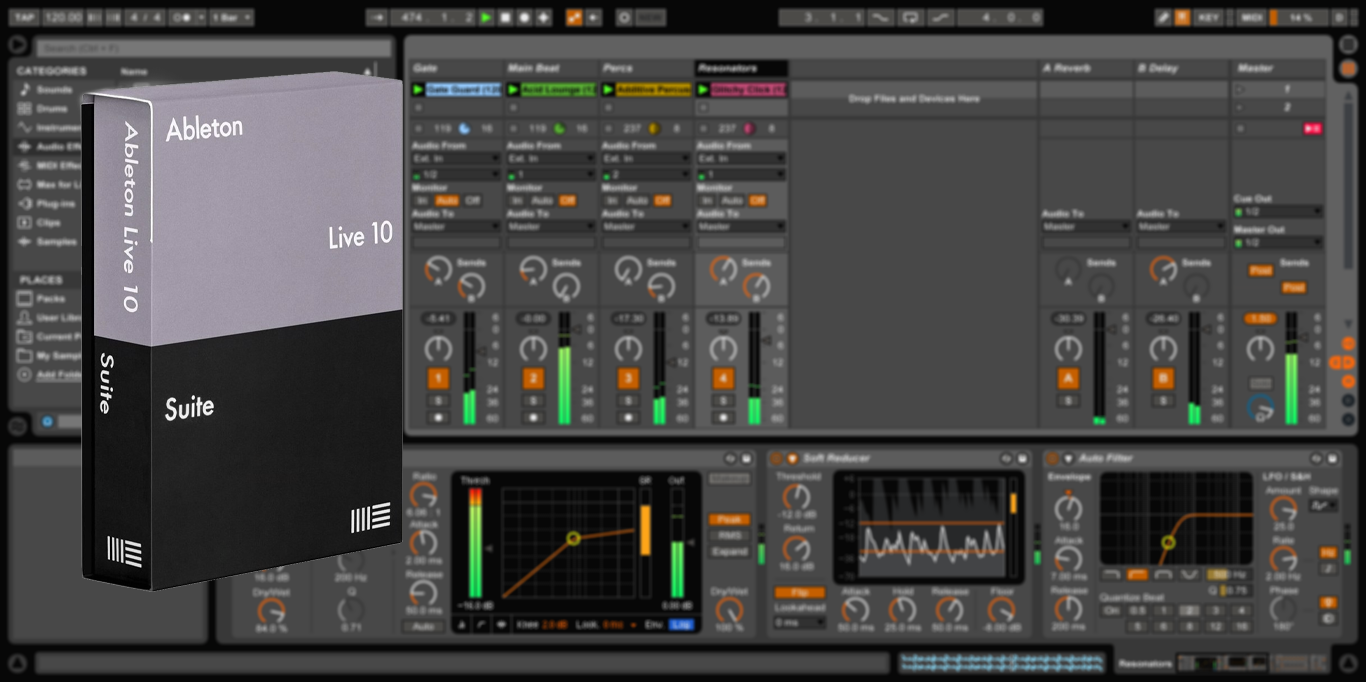Toggle track activator 4 on Resonators track
The width and height of the screenshot is (1366, 682).
[722, 378]
